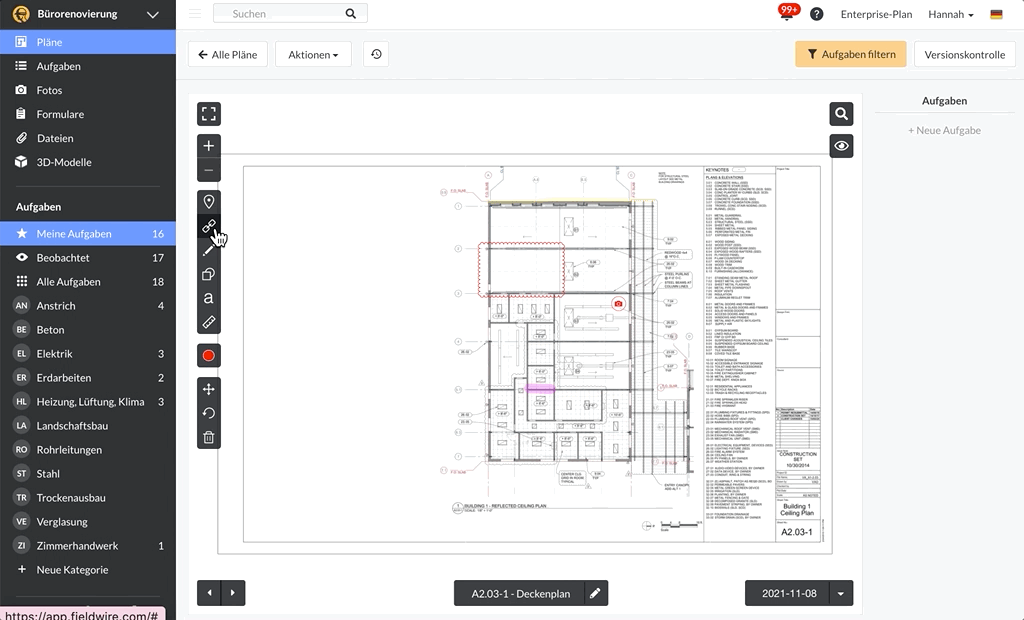Select the red dashed cloud markup
1024x620 pixels.
pos(521,269)
